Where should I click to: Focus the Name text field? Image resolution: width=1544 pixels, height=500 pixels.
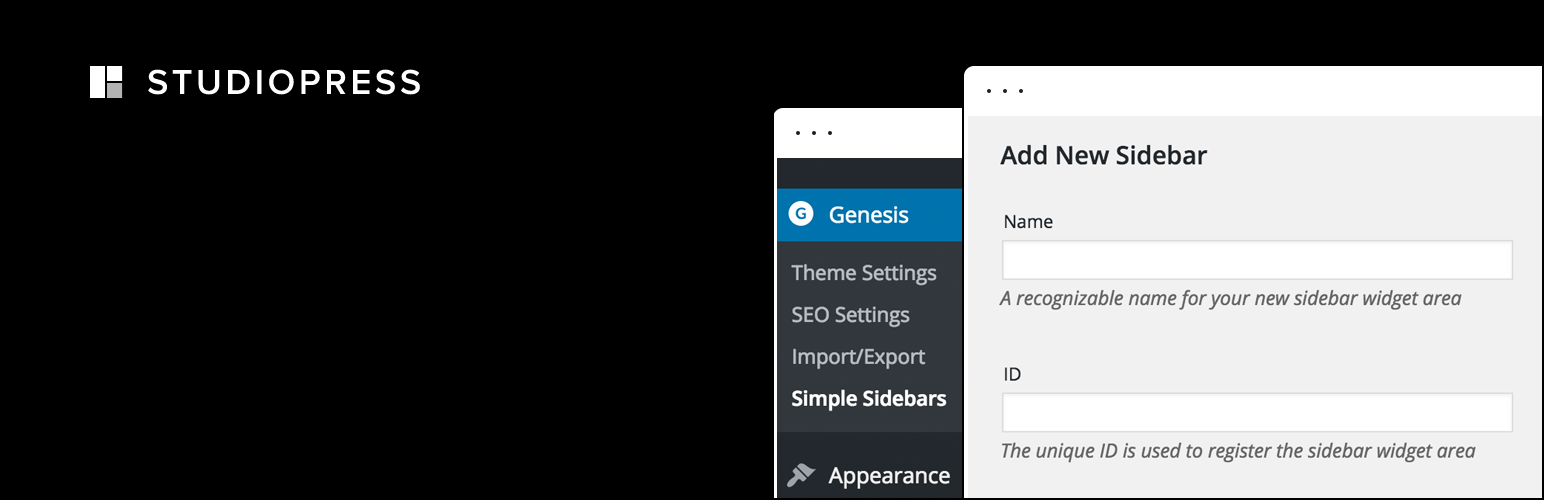point(1256,260)
